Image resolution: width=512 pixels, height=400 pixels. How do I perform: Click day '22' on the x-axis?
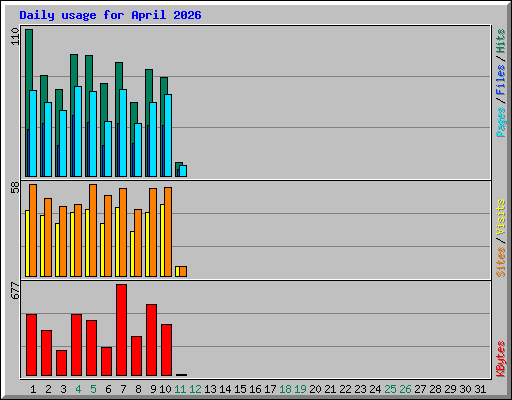pyautogui.click(x=345, y=389)
